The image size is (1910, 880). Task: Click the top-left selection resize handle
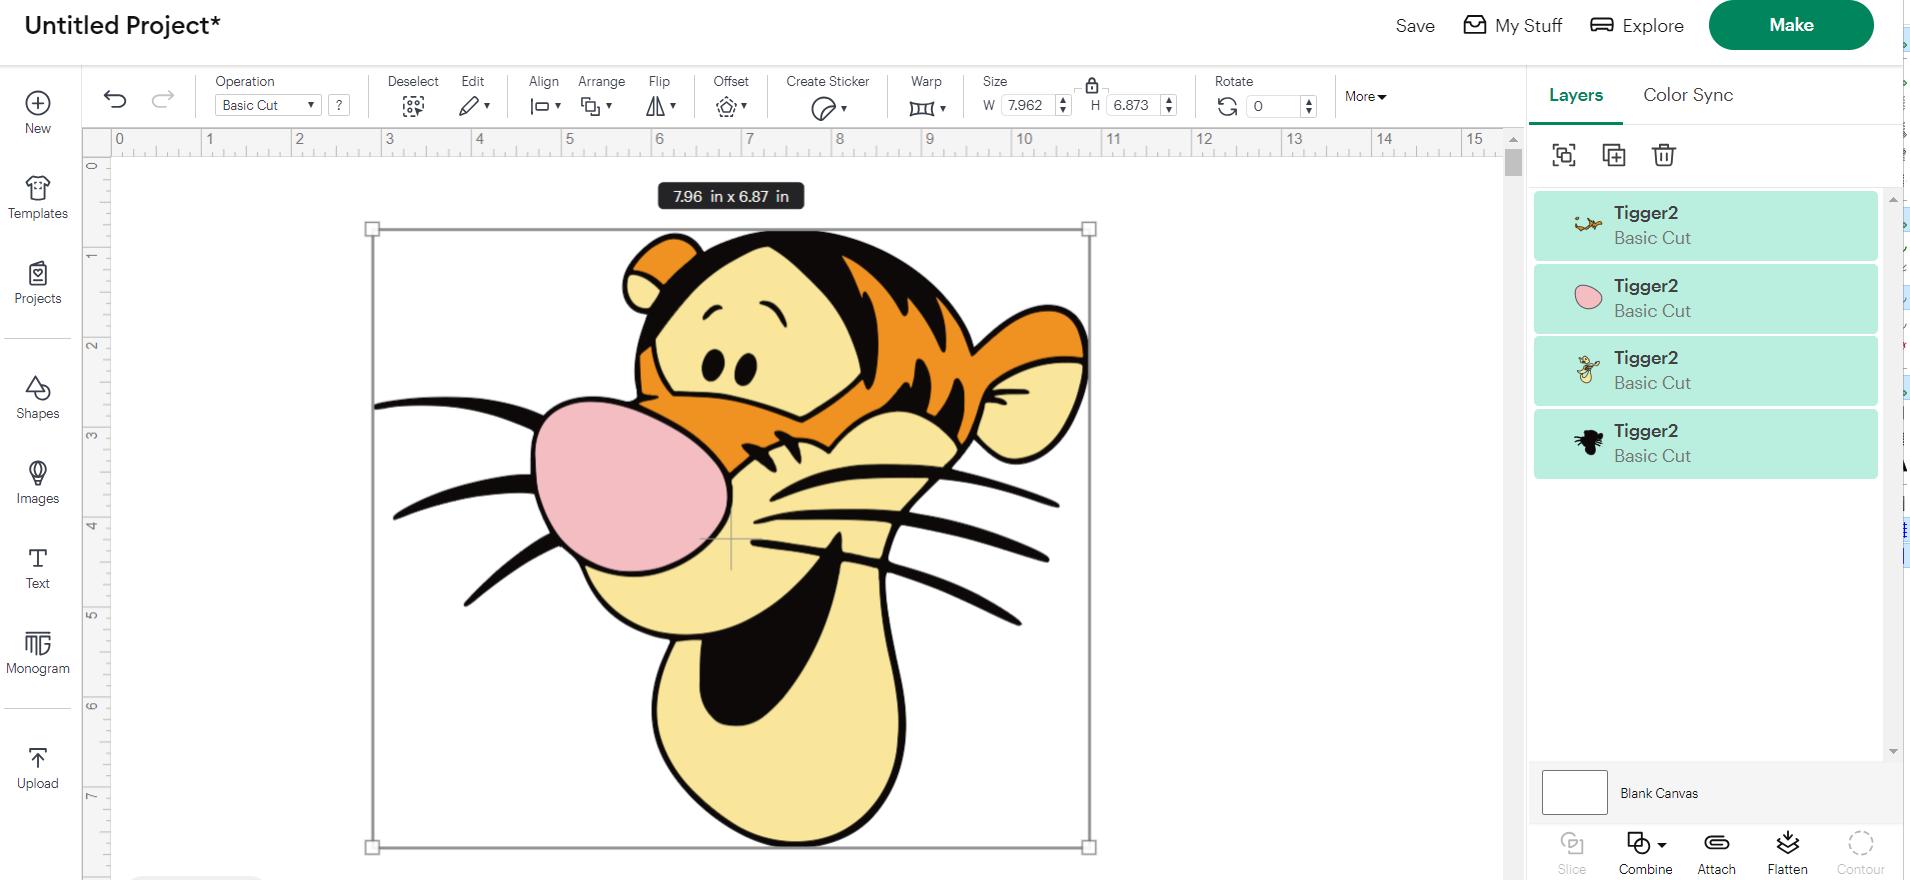click(x=372, y=229)
